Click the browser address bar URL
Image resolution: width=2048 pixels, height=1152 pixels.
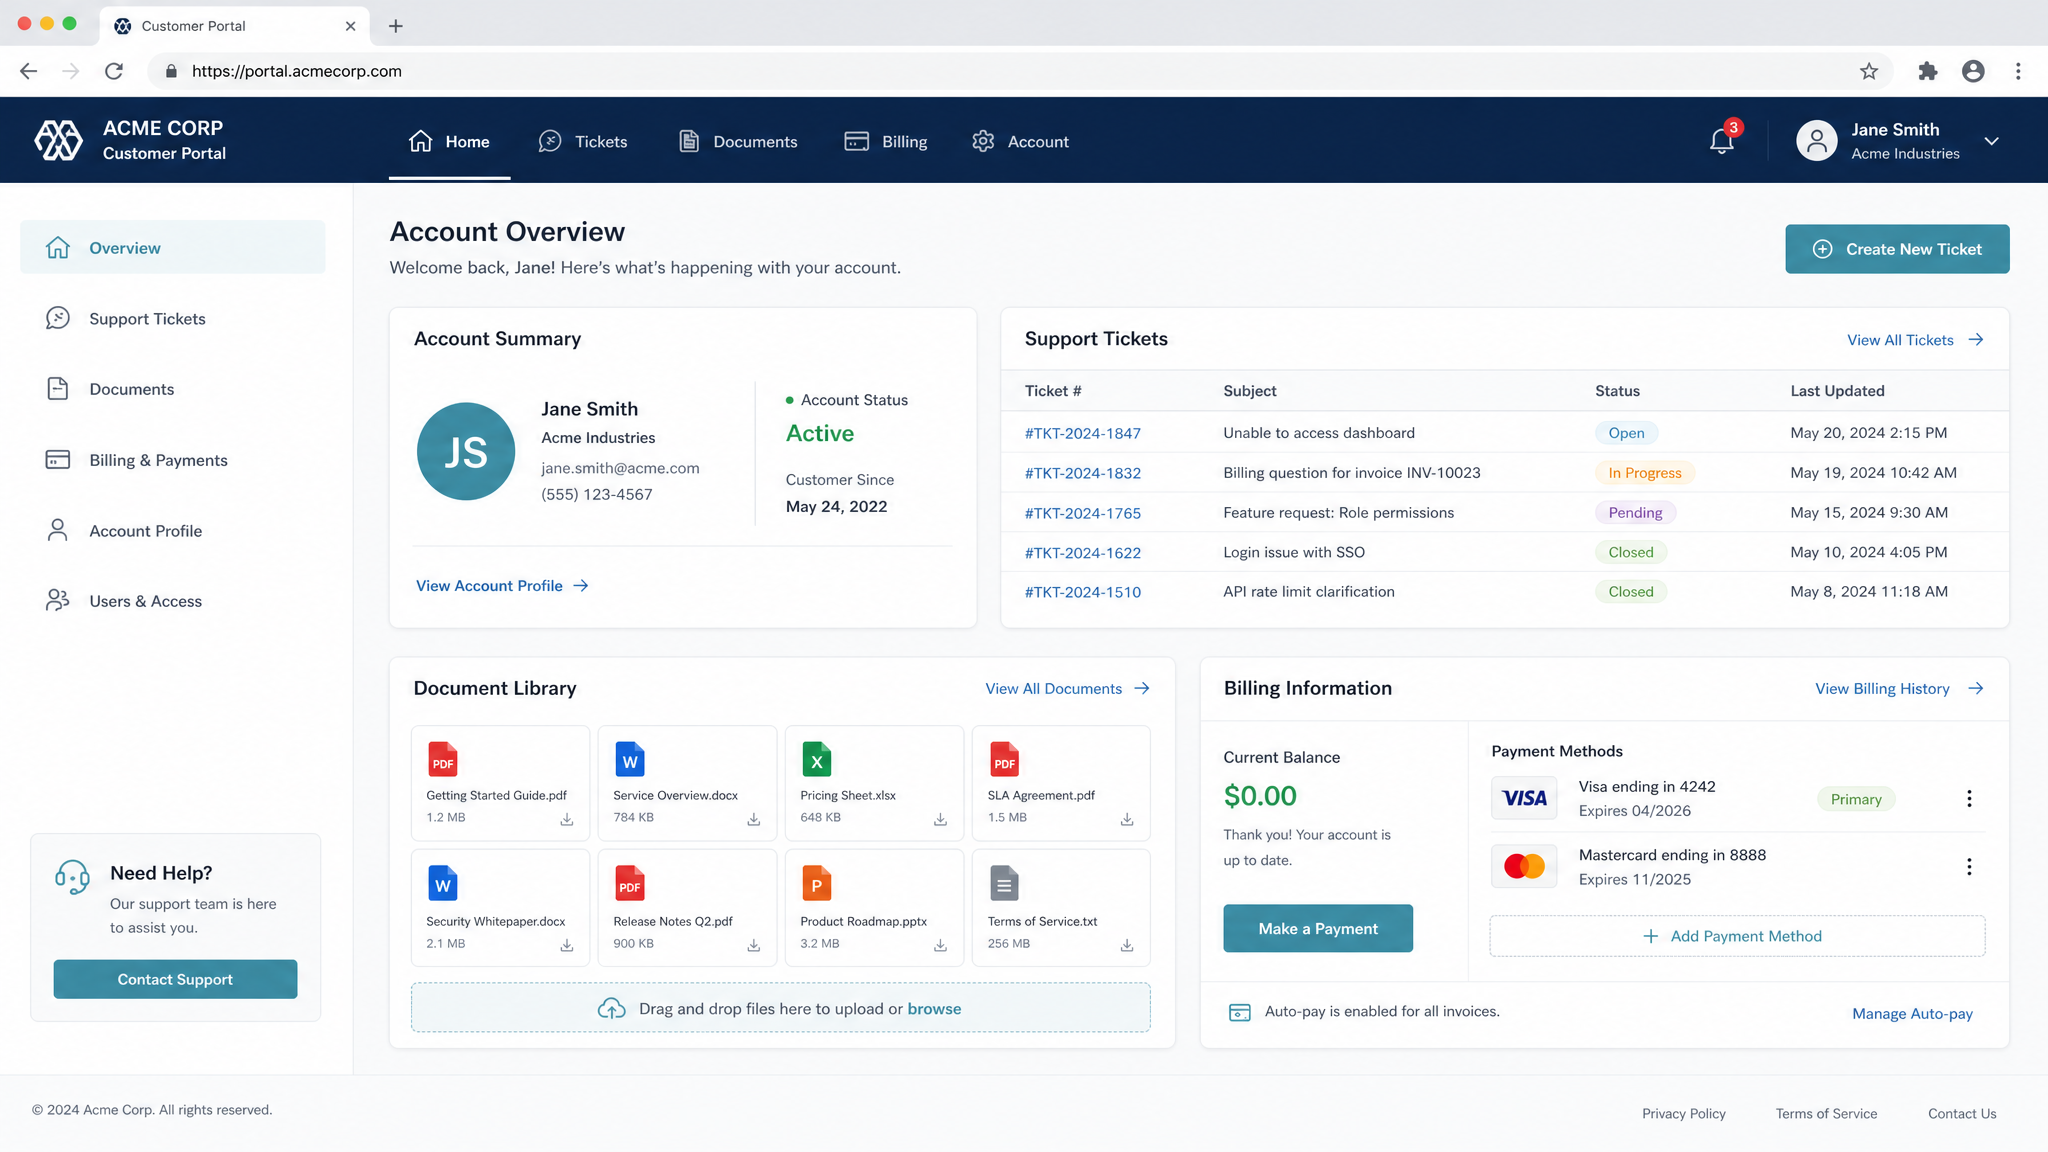tap(297, 71)
